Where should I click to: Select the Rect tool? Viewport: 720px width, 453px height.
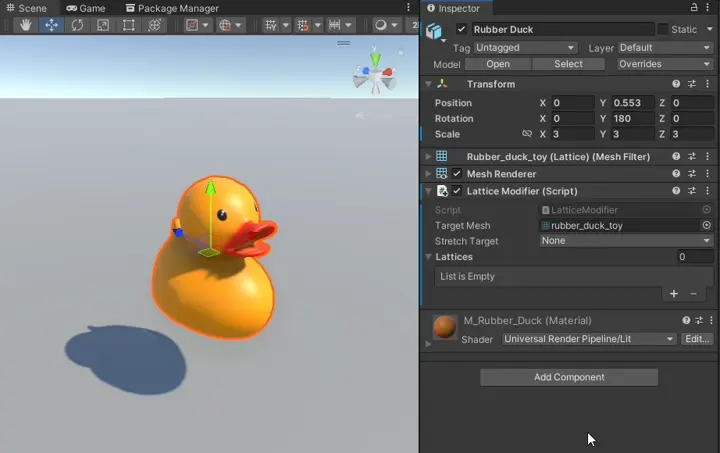pos(129,25)
